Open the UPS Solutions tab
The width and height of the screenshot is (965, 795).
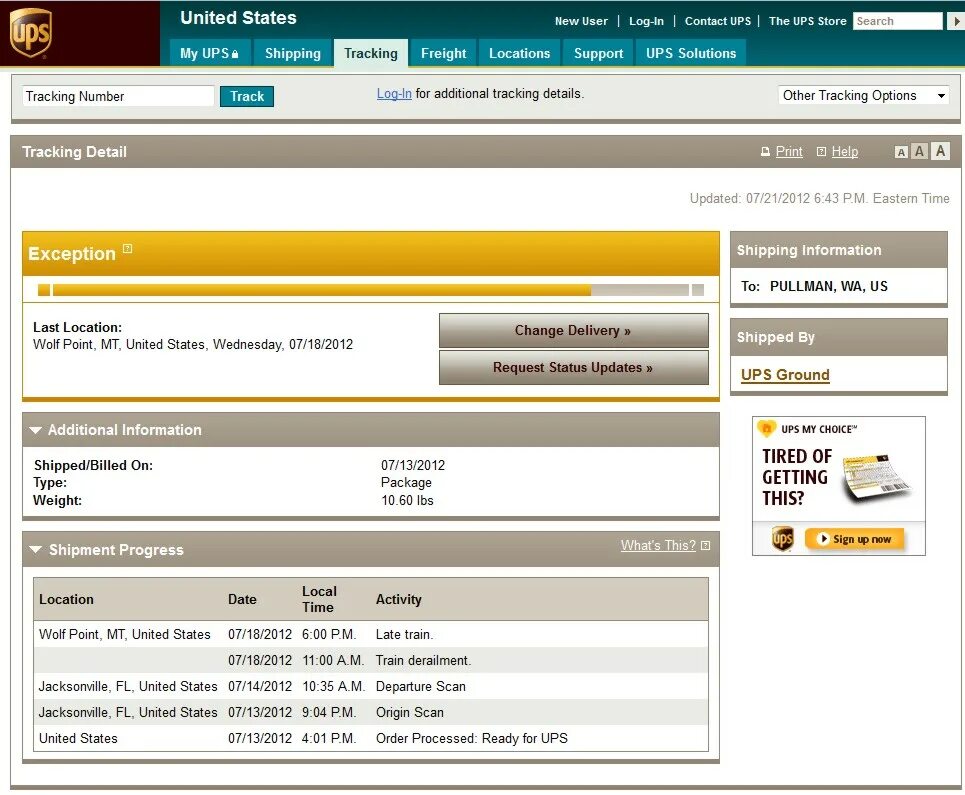tap(691, 53)
